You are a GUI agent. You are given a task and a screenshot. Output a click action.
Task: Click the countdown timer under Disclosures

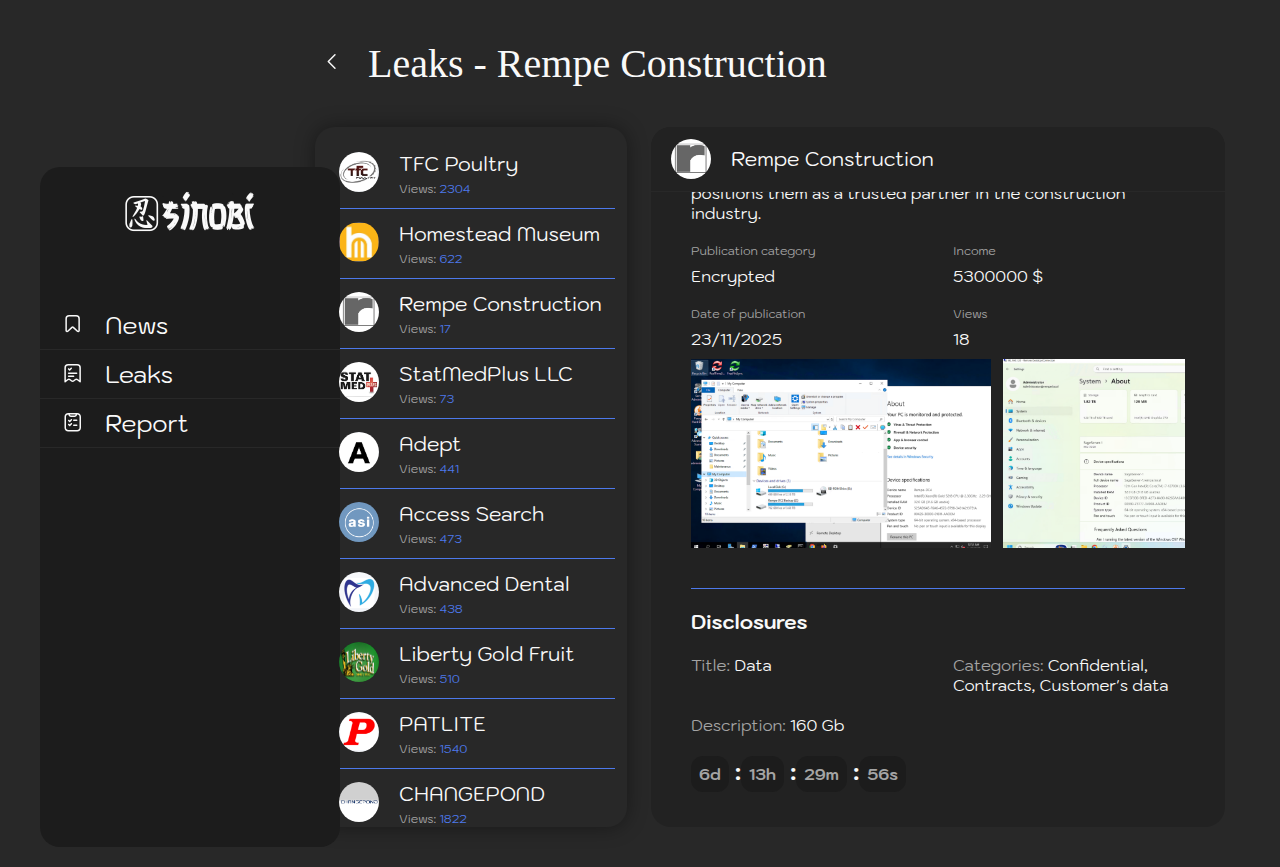(x=797, y=774)
